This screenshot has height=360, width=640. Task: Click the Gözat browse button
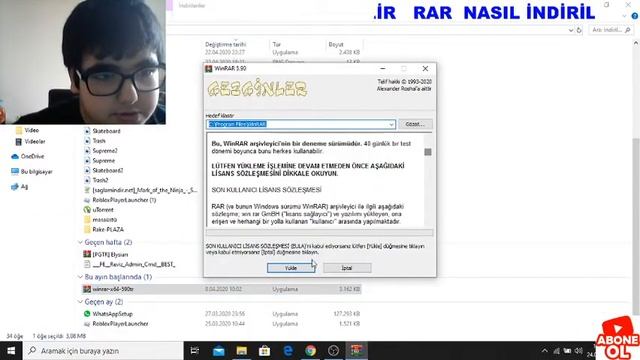[x=415, y=124]
